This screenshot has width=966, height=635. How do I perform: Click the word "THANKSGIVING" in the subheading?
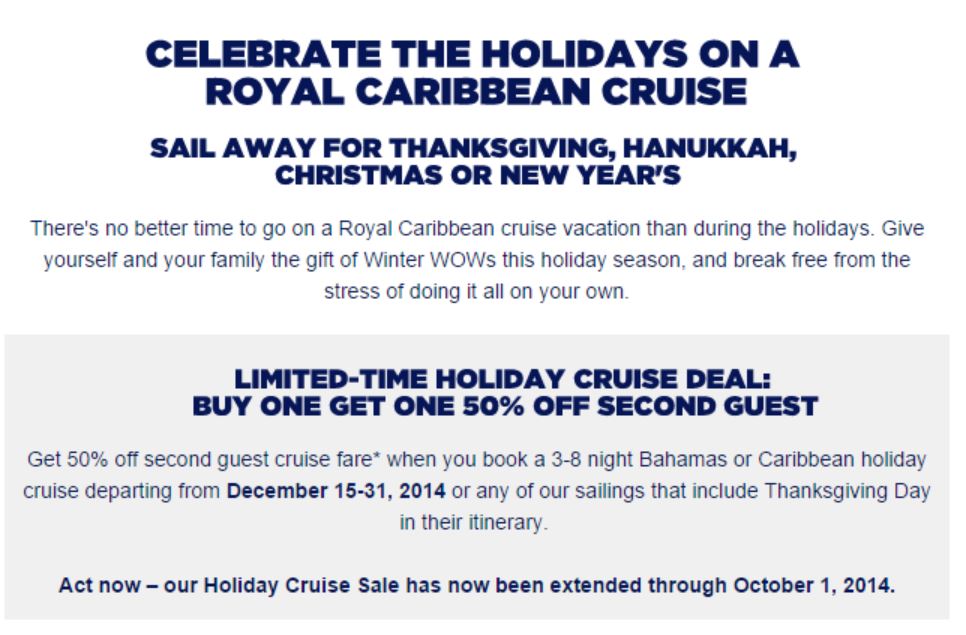pyautogui.click(x=501, y=149)
